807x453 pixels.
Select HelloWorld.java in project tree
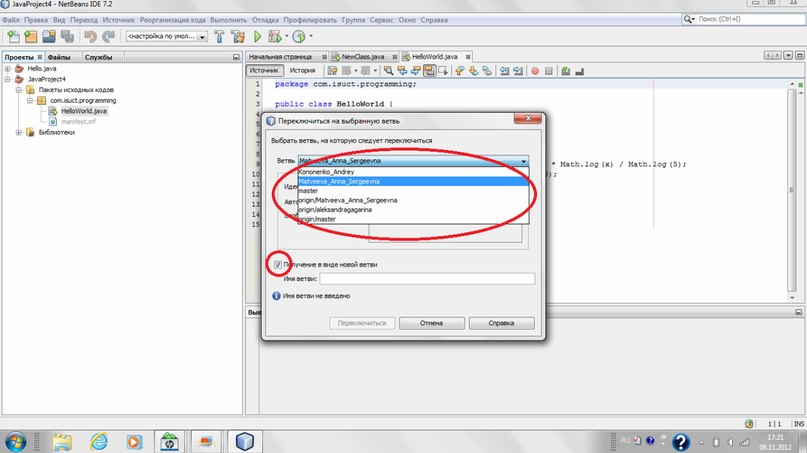(x=83, y=111)
